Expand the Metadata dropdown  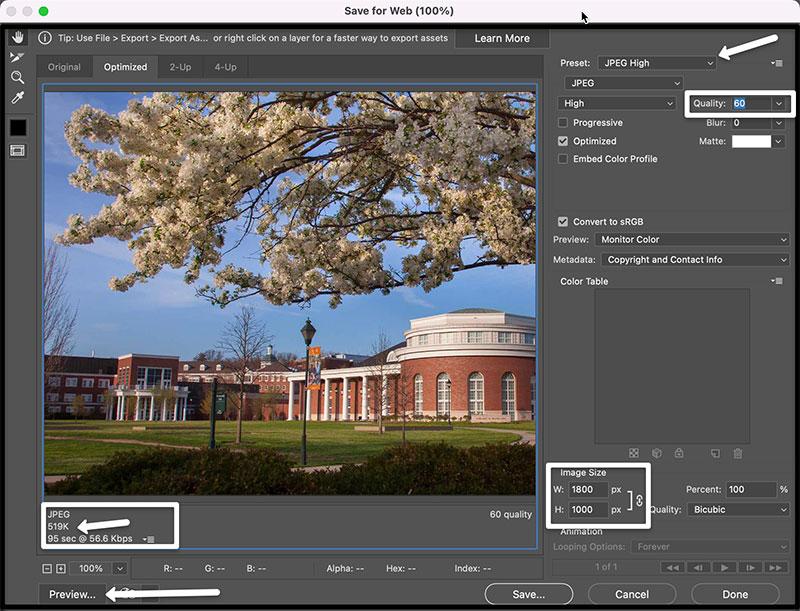[695, 260]
